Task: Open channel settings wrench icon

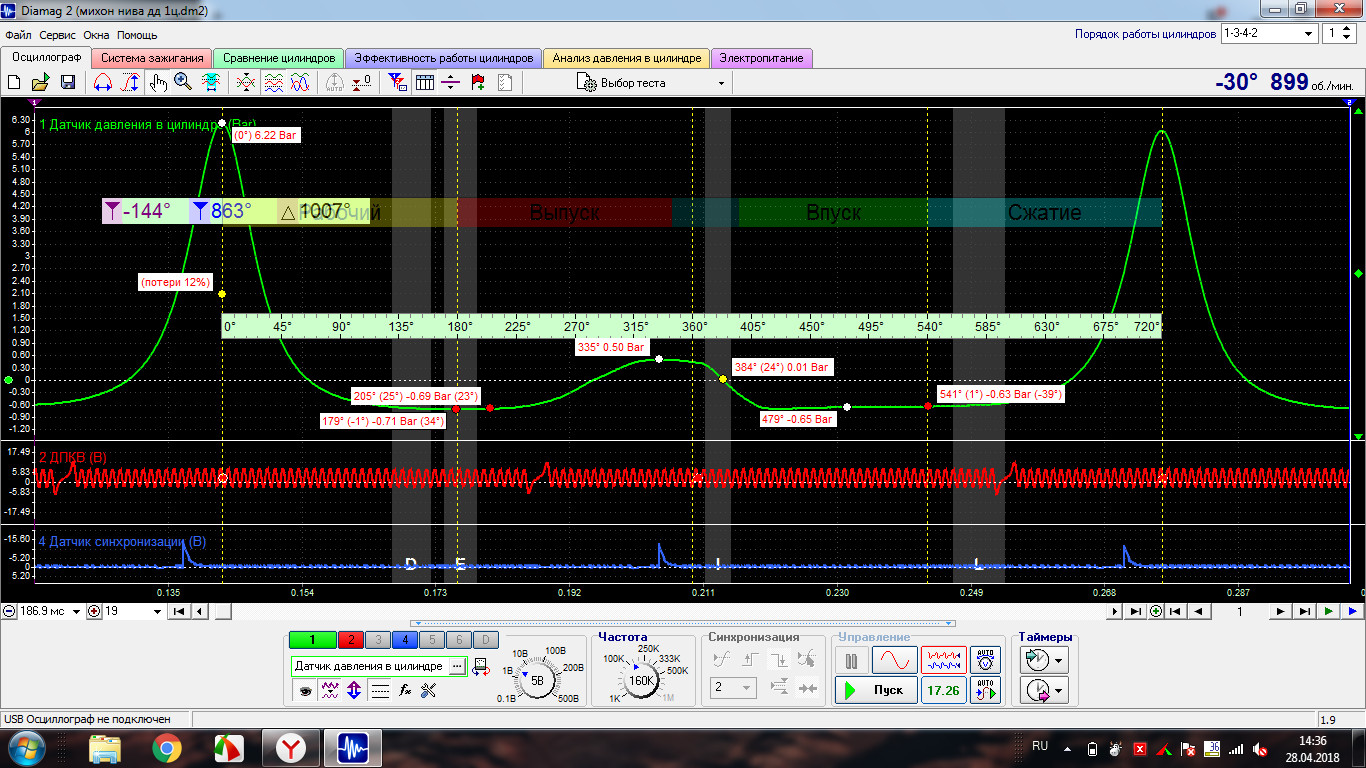Action: 429,690
